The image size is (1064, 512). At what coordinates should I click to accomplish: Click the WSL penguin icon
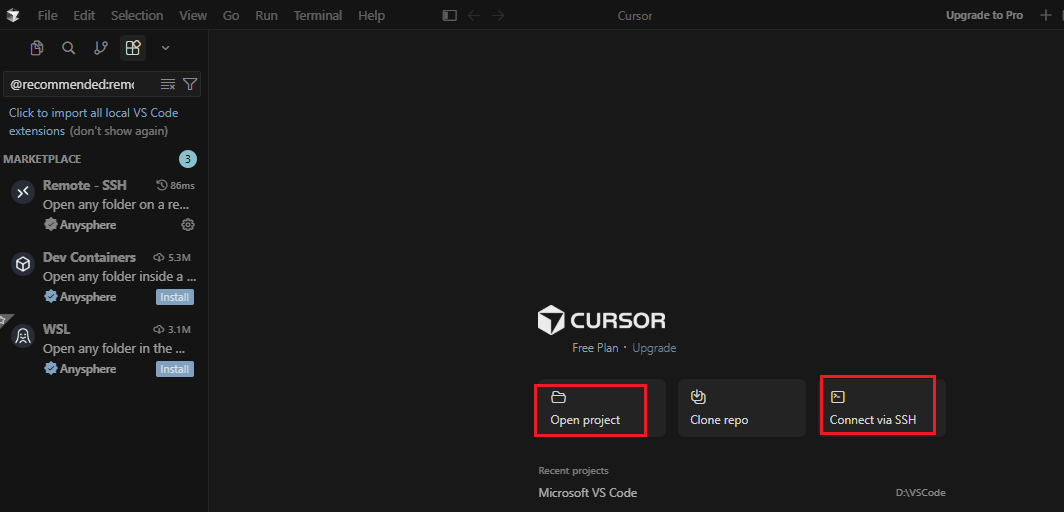pos(23,336)
